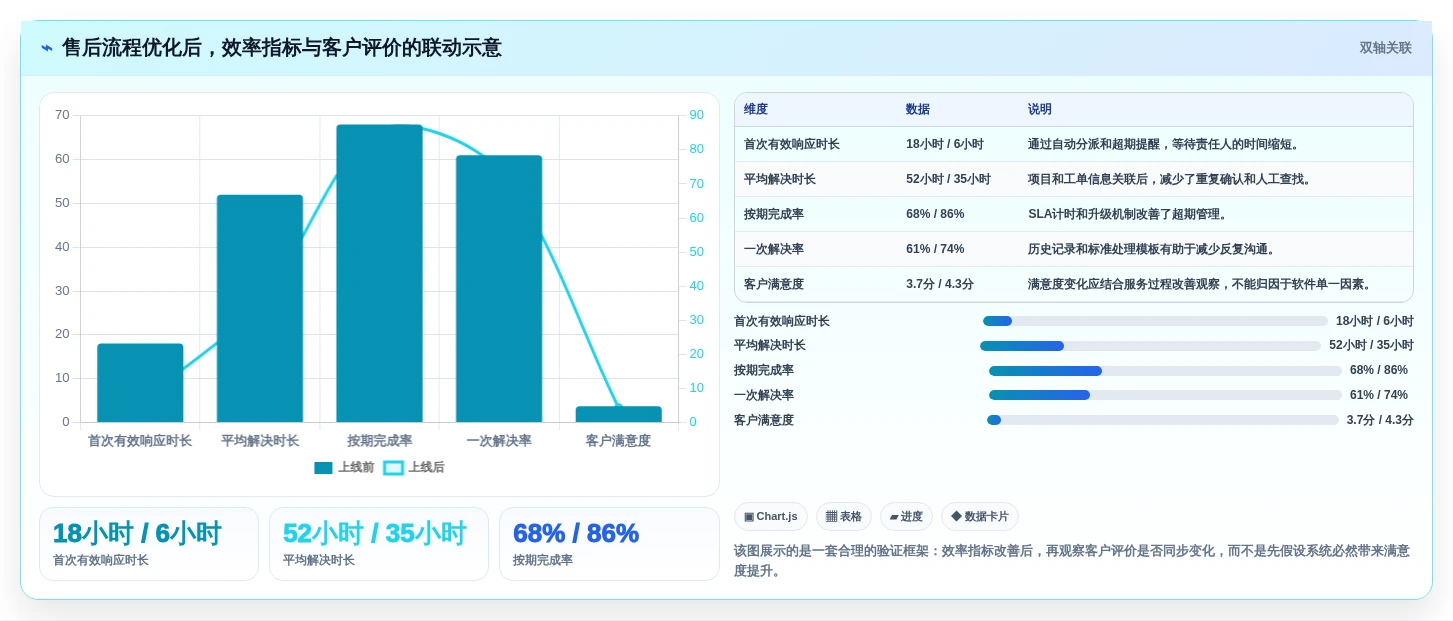Click the 客户满意度 progress bar
1453x621 pixels.
click(1163, 420)
